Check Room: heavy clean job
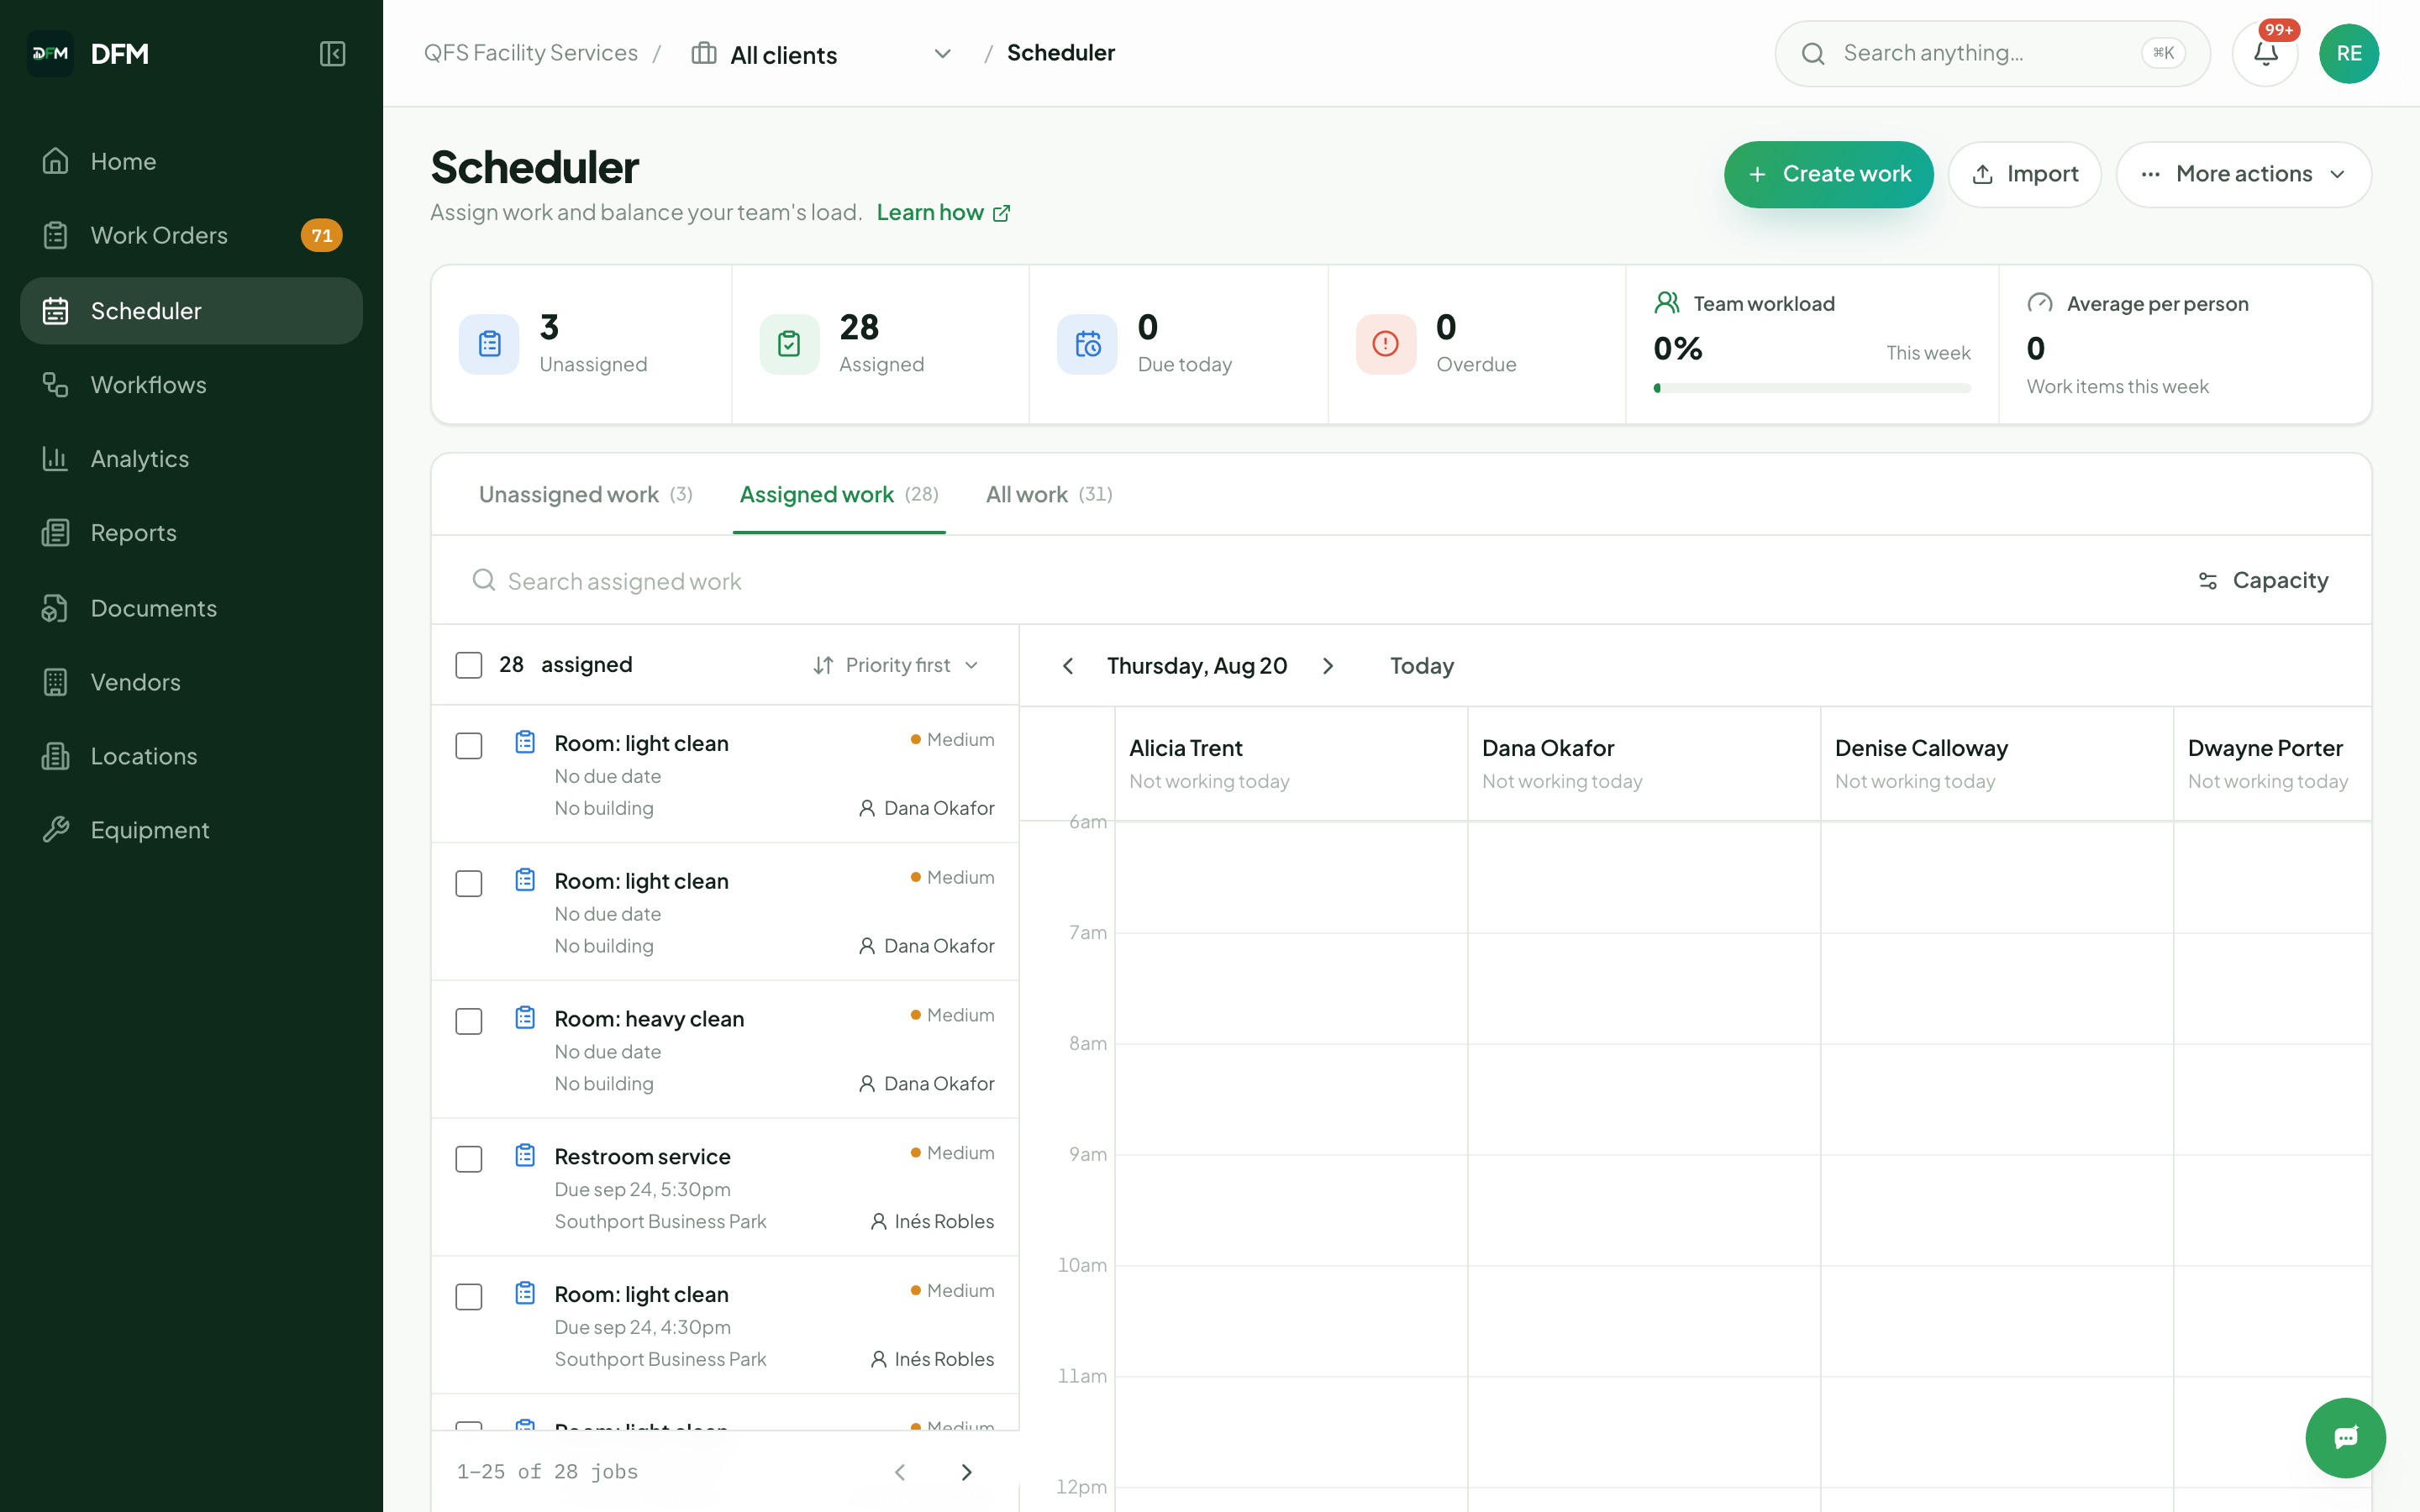Viewport: 2420px width, 1512px height. [x=469, y=1021]
